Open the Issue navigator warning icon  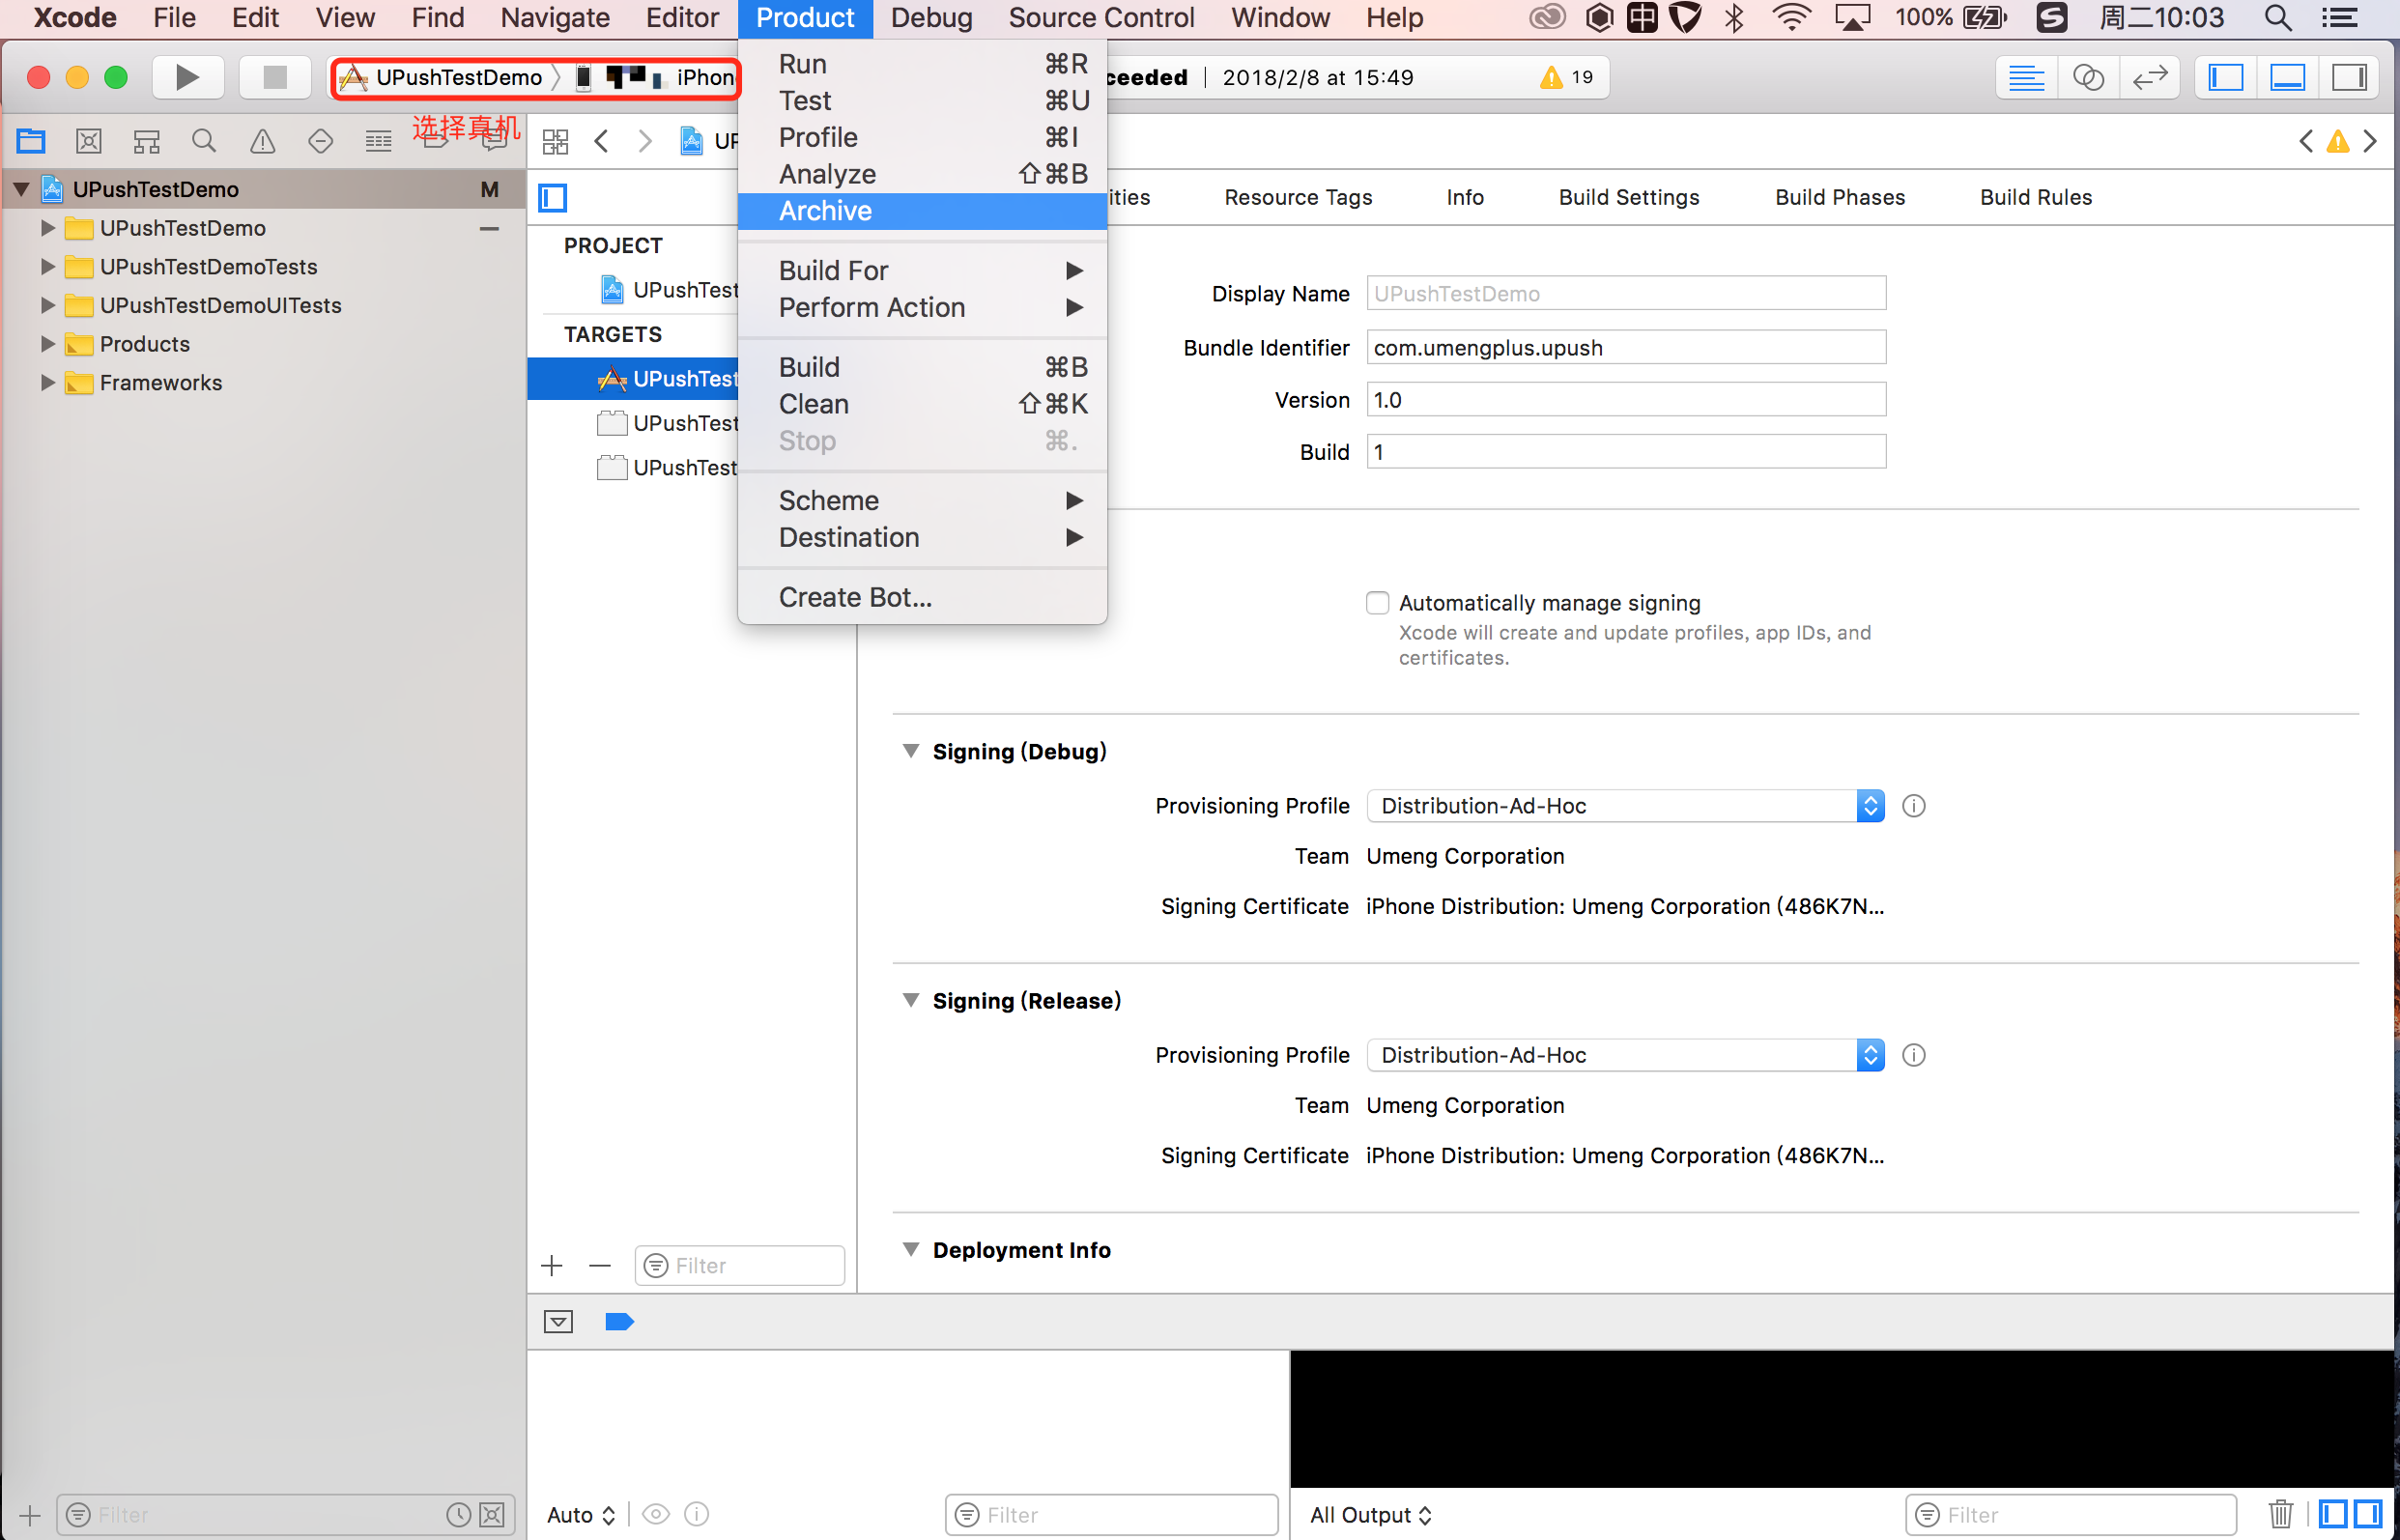coord(262,141)
